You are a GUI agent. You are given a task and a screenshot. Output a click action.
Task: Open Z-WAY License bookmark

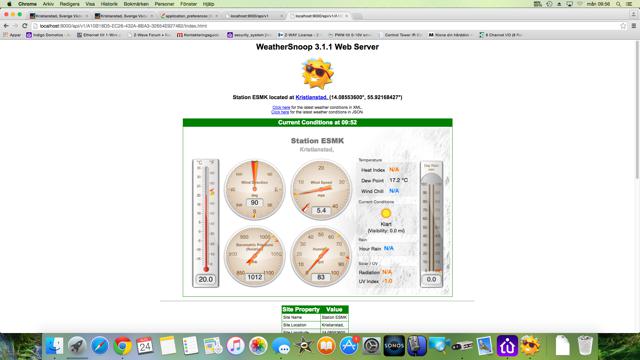tap(299, 35)
